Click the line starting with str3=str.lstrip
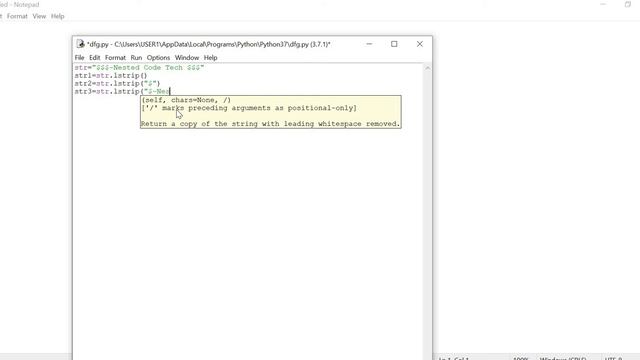640x360 pixels. 122,91
